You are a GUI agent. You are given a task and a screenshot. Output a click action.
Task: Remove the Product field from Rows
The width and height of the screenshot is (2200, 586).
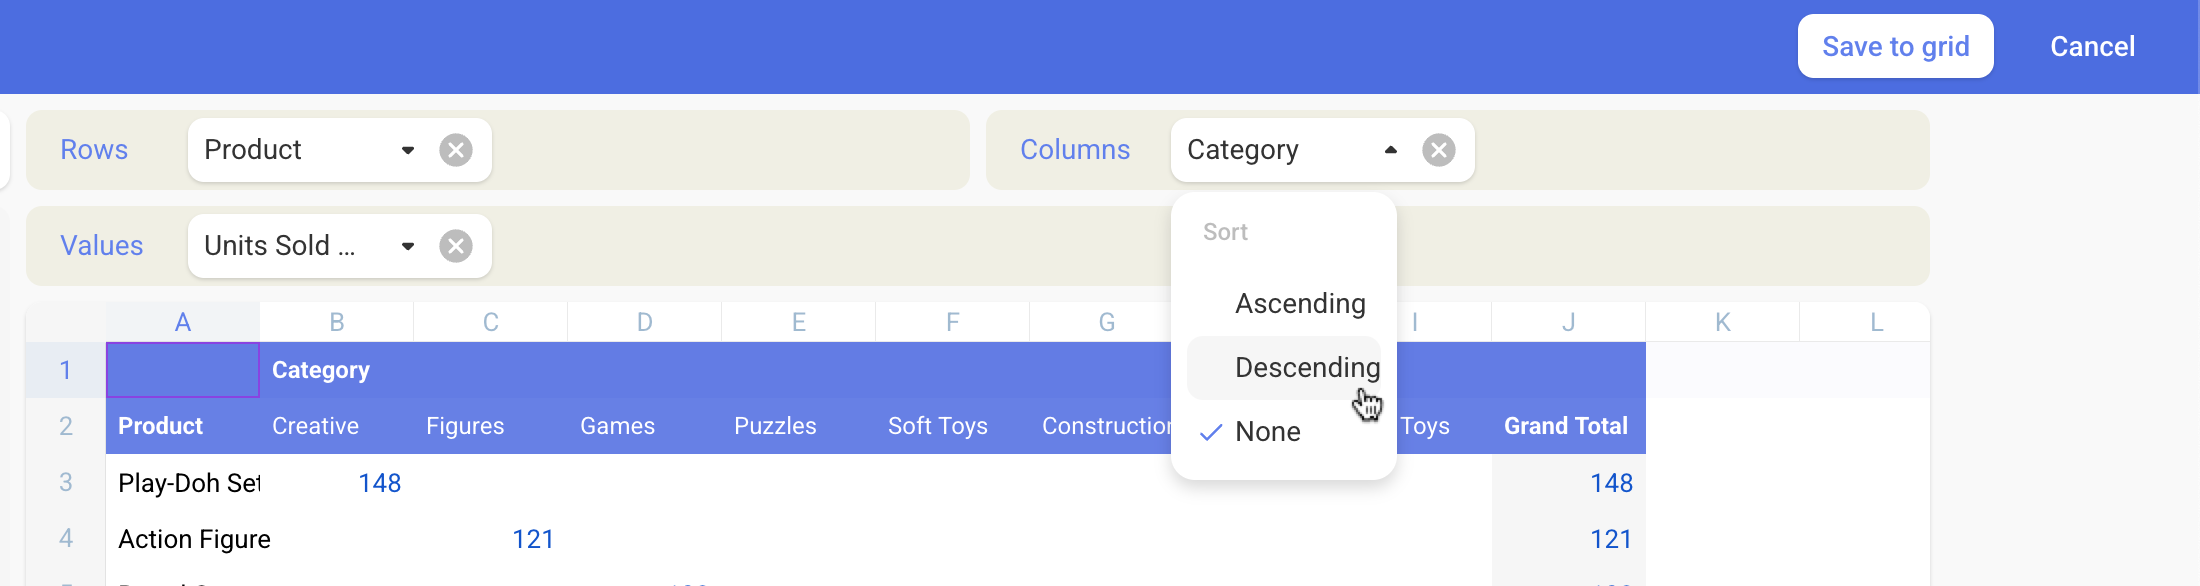click(x=456, y=150)
